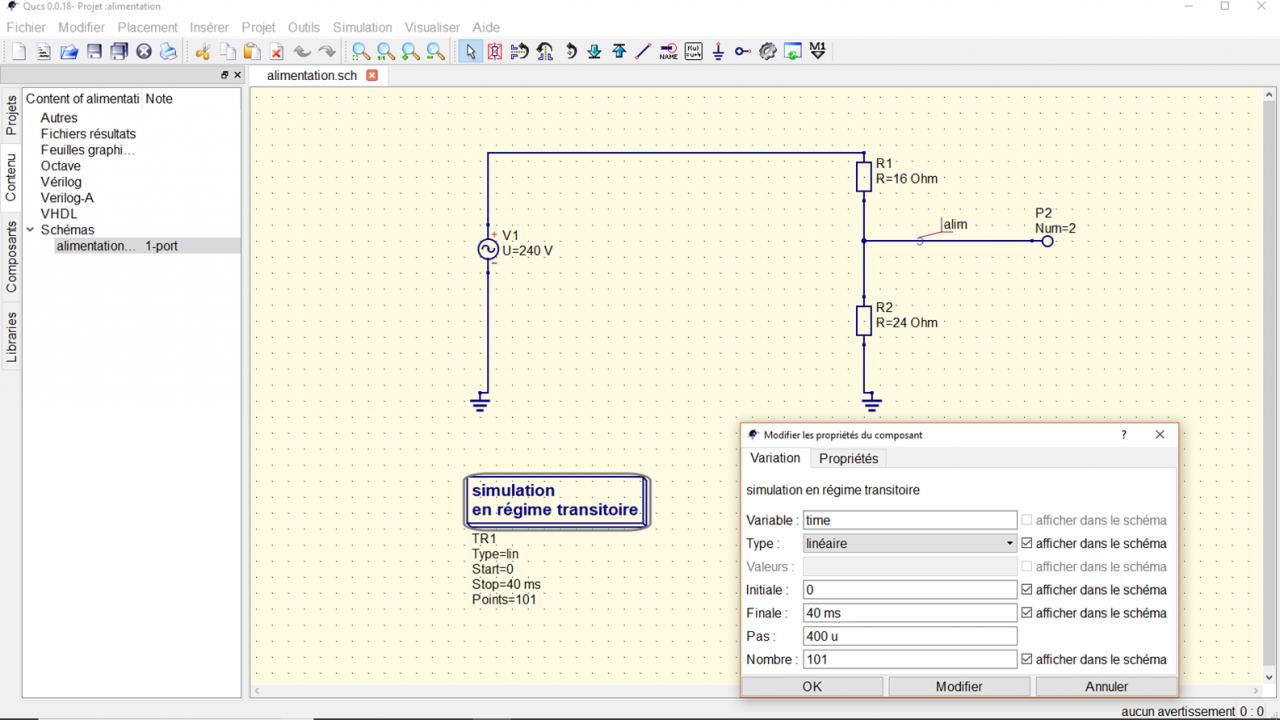The width and height of the screenshot is (1280, 720).
Task: Open the Composants side tab
Action: coord(12,257)
